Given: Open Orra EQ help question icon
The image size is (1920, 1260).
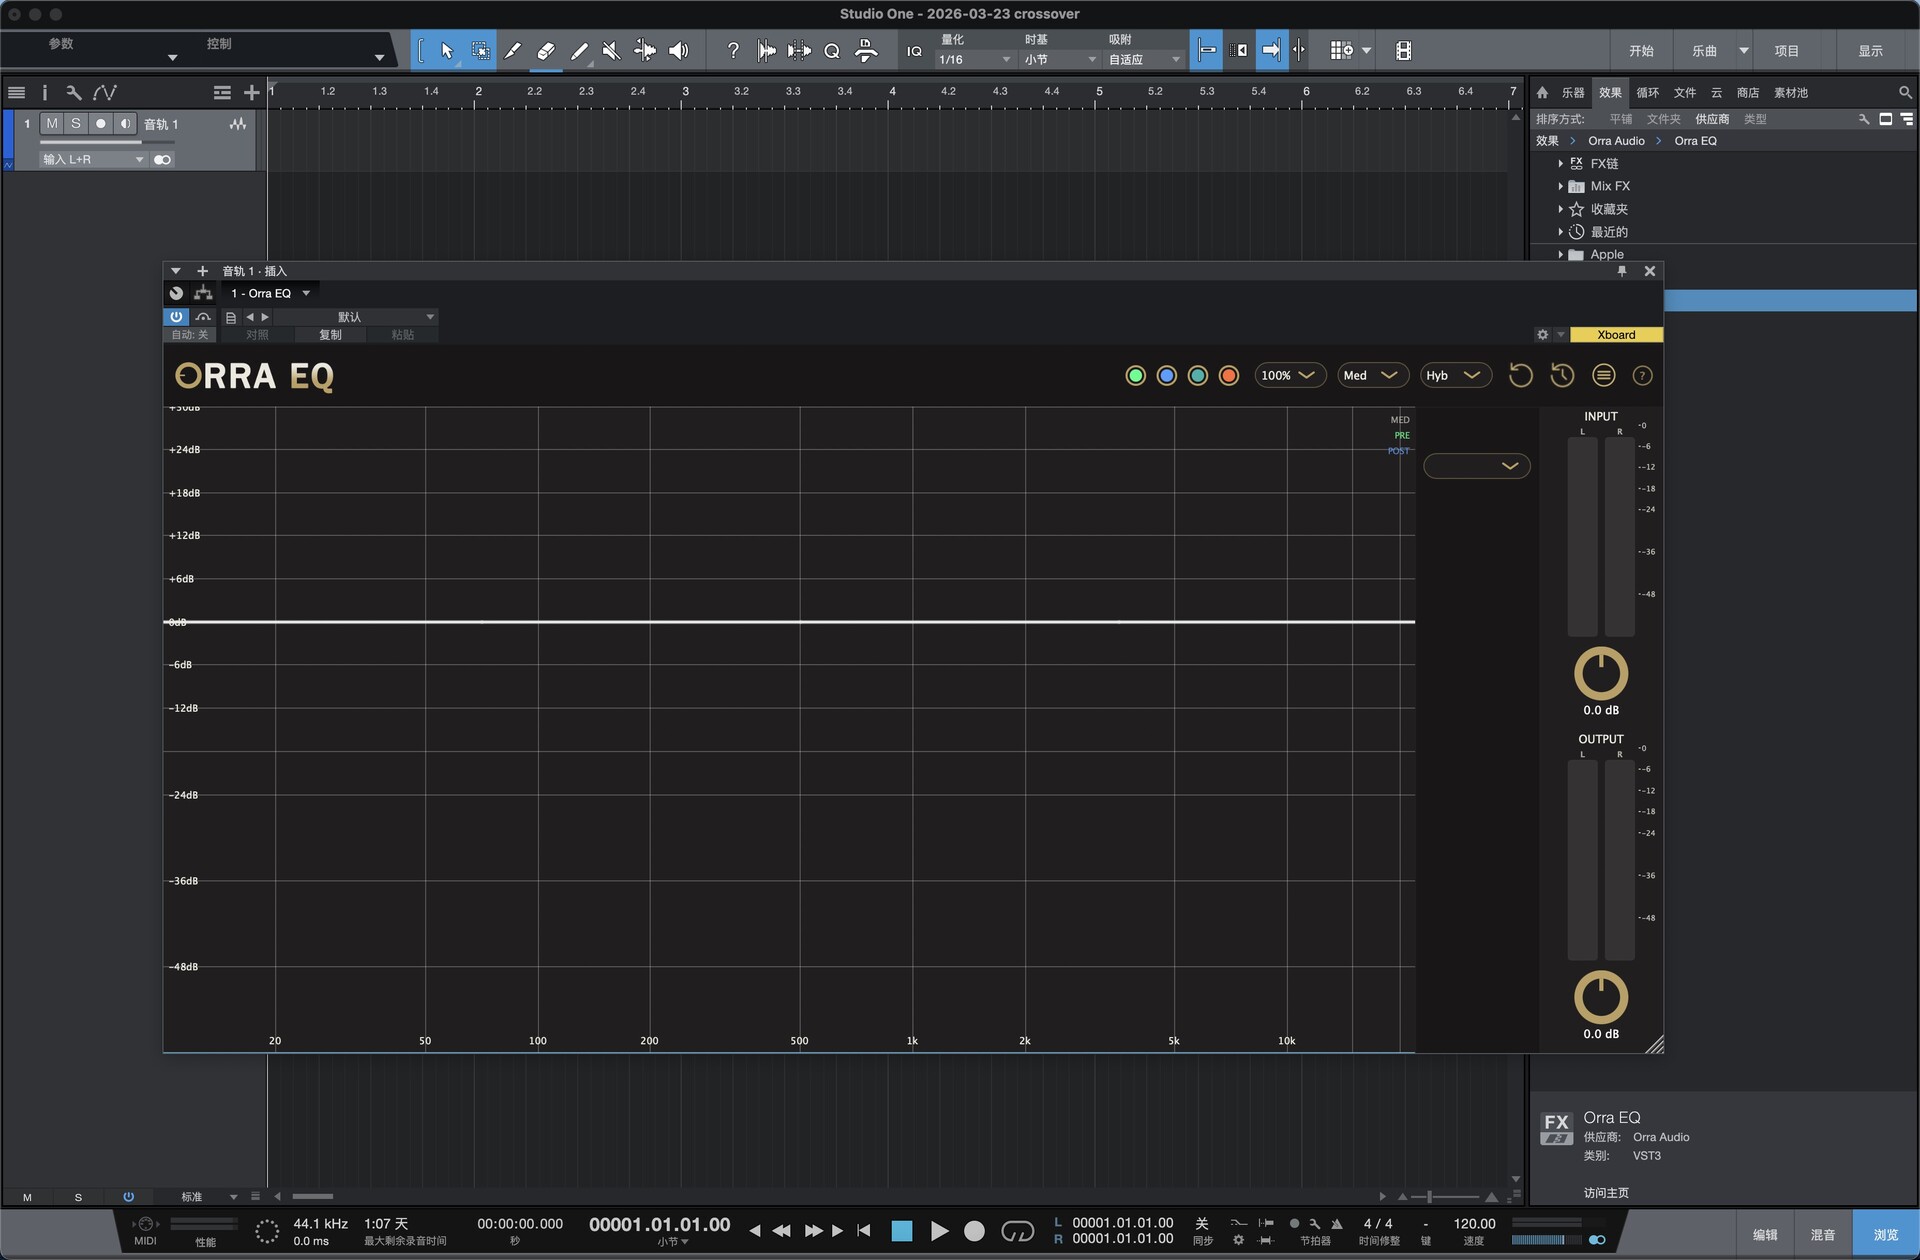Looking at the screenshot, I should tap(1642, 376).
